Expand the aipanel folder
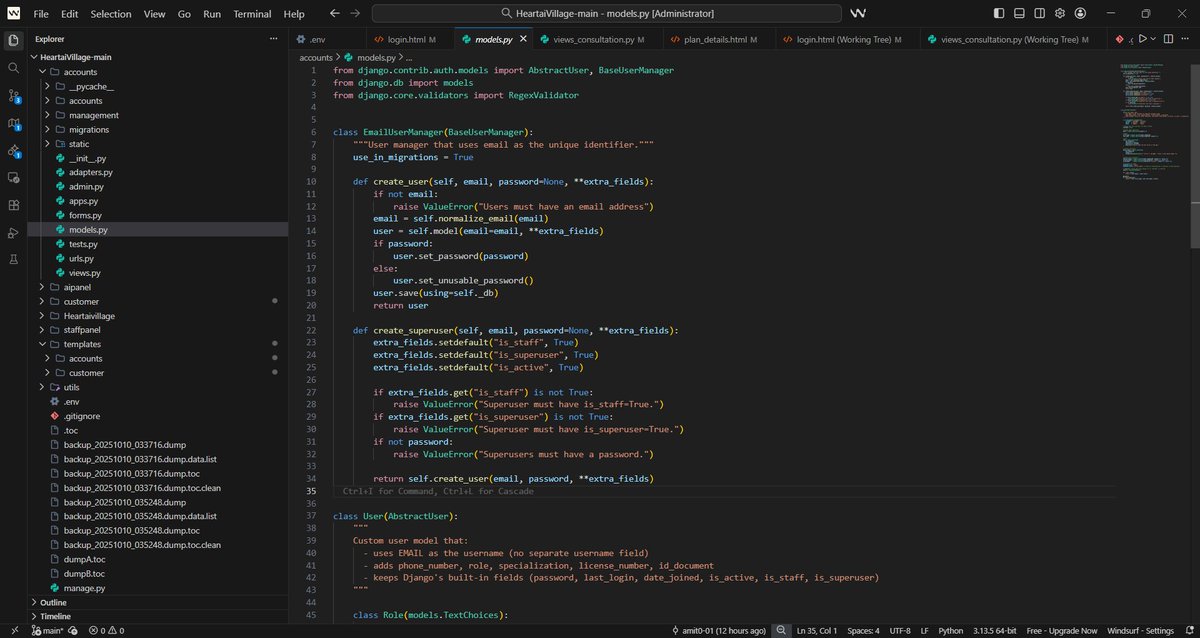This screenshot has height=638, width=1200. (159, 287)
